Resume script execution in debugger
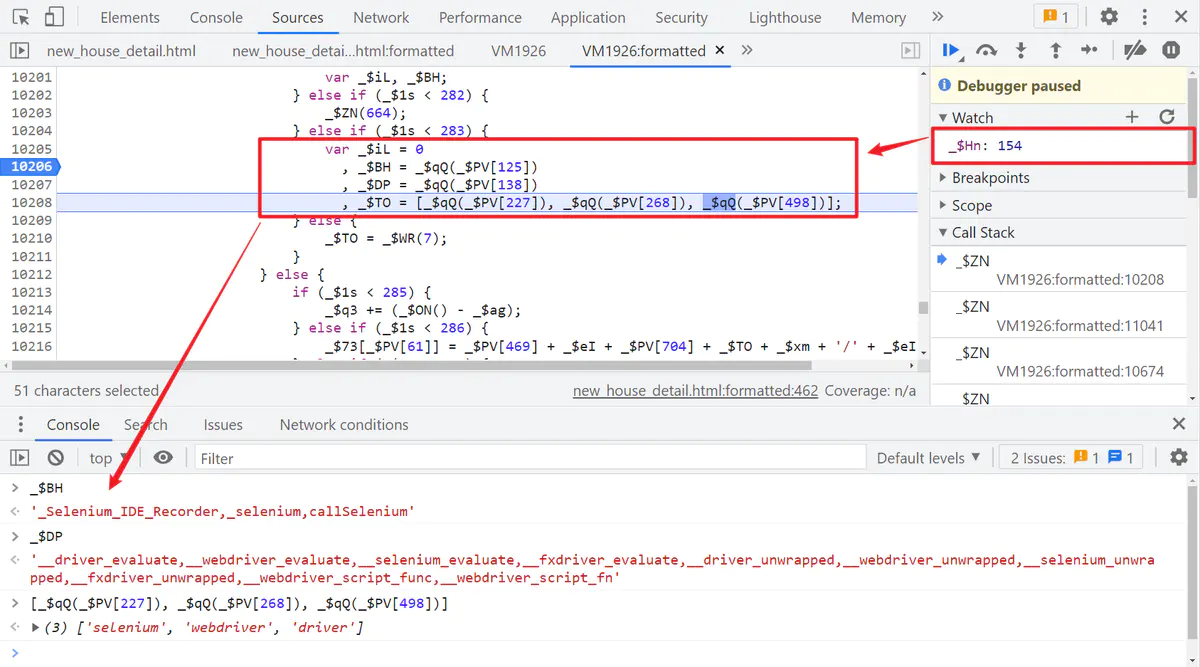 click(951, 50)
